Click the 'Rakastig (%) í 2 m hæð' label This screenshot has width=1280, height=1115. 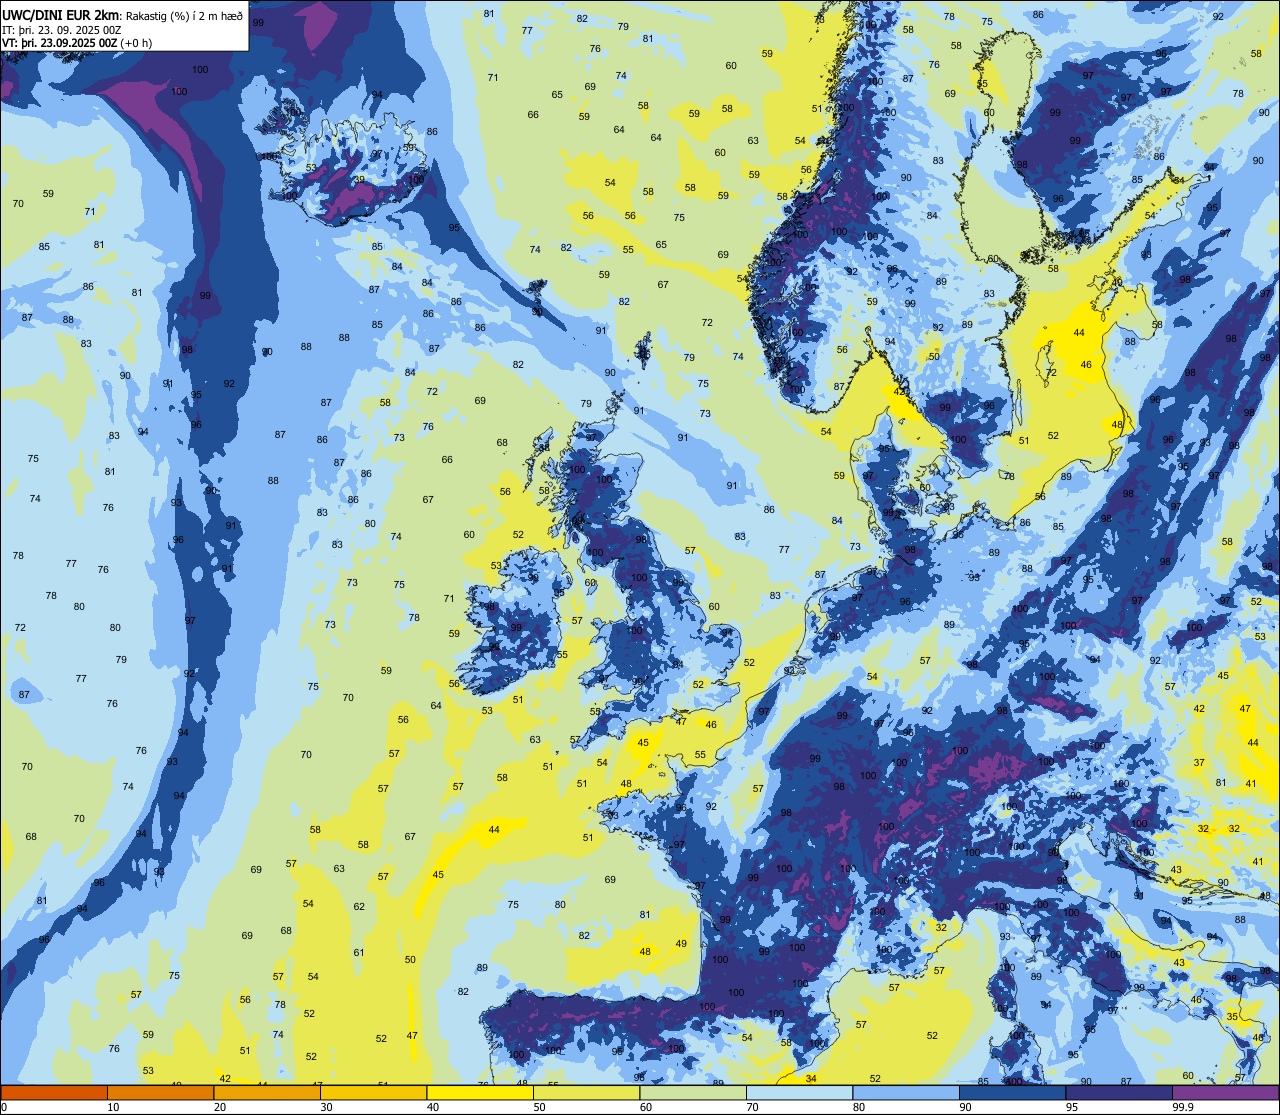coord(184,15)
